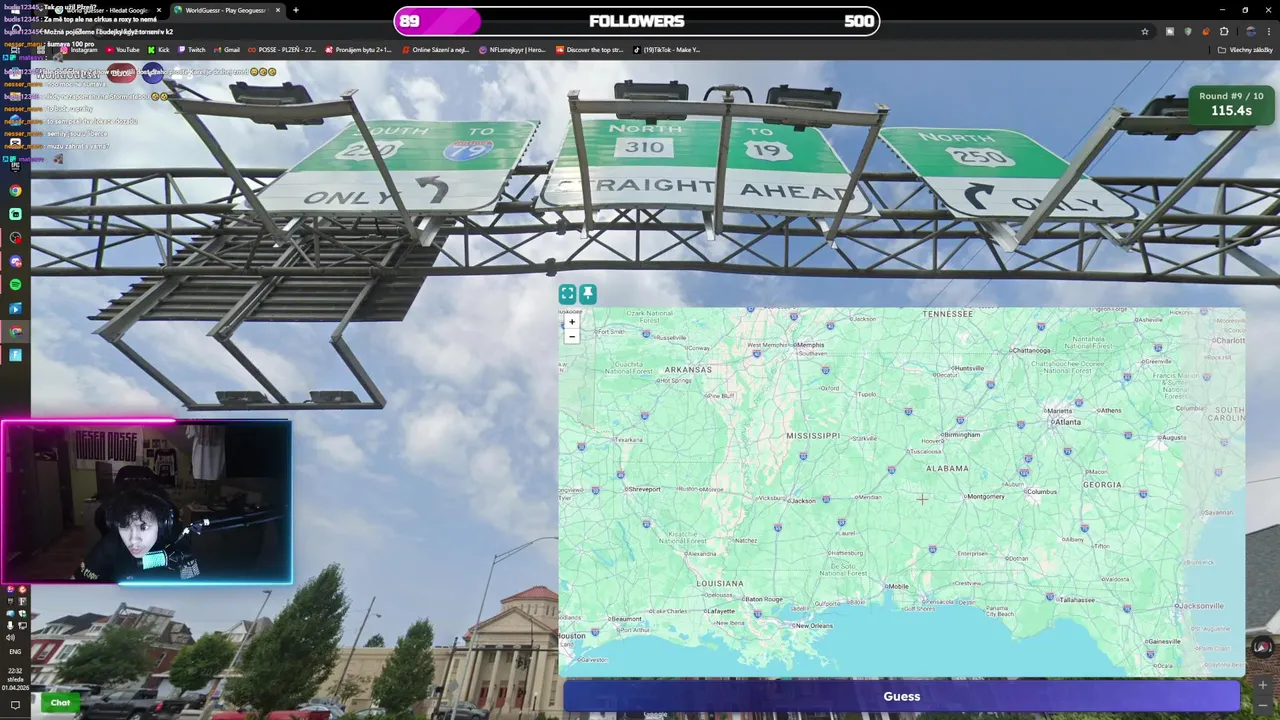Image resolution: width=1280 pixels, height=720 pixels.
Task: Submit location with the Guess button
Action: pyautogui.click(x=901, y=696)
